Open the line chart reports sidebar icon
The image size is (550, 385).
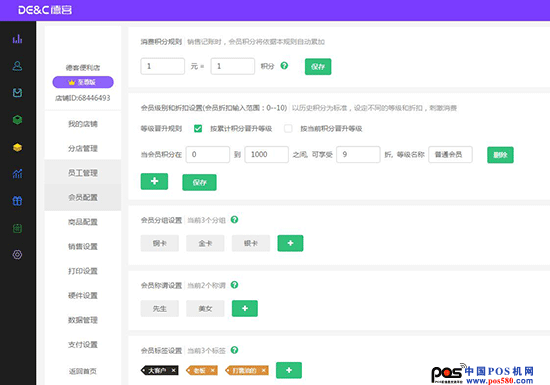click(x=17, y=174)
